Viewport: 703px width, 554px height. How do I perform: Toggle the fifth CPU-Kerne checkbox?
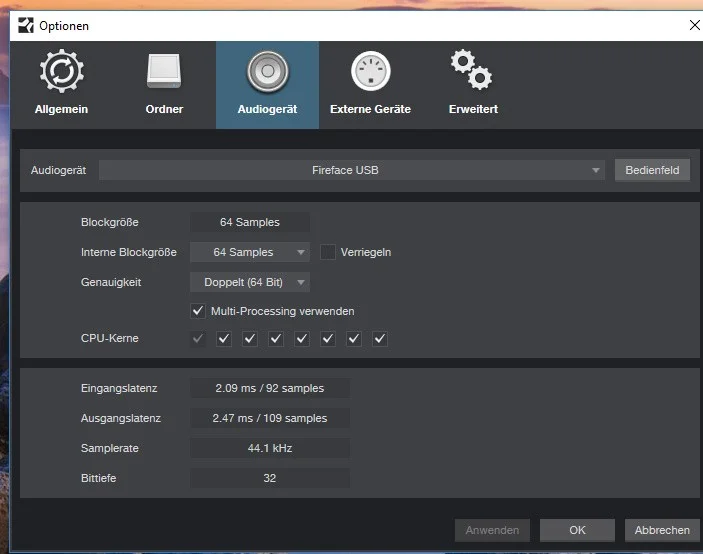302,338
